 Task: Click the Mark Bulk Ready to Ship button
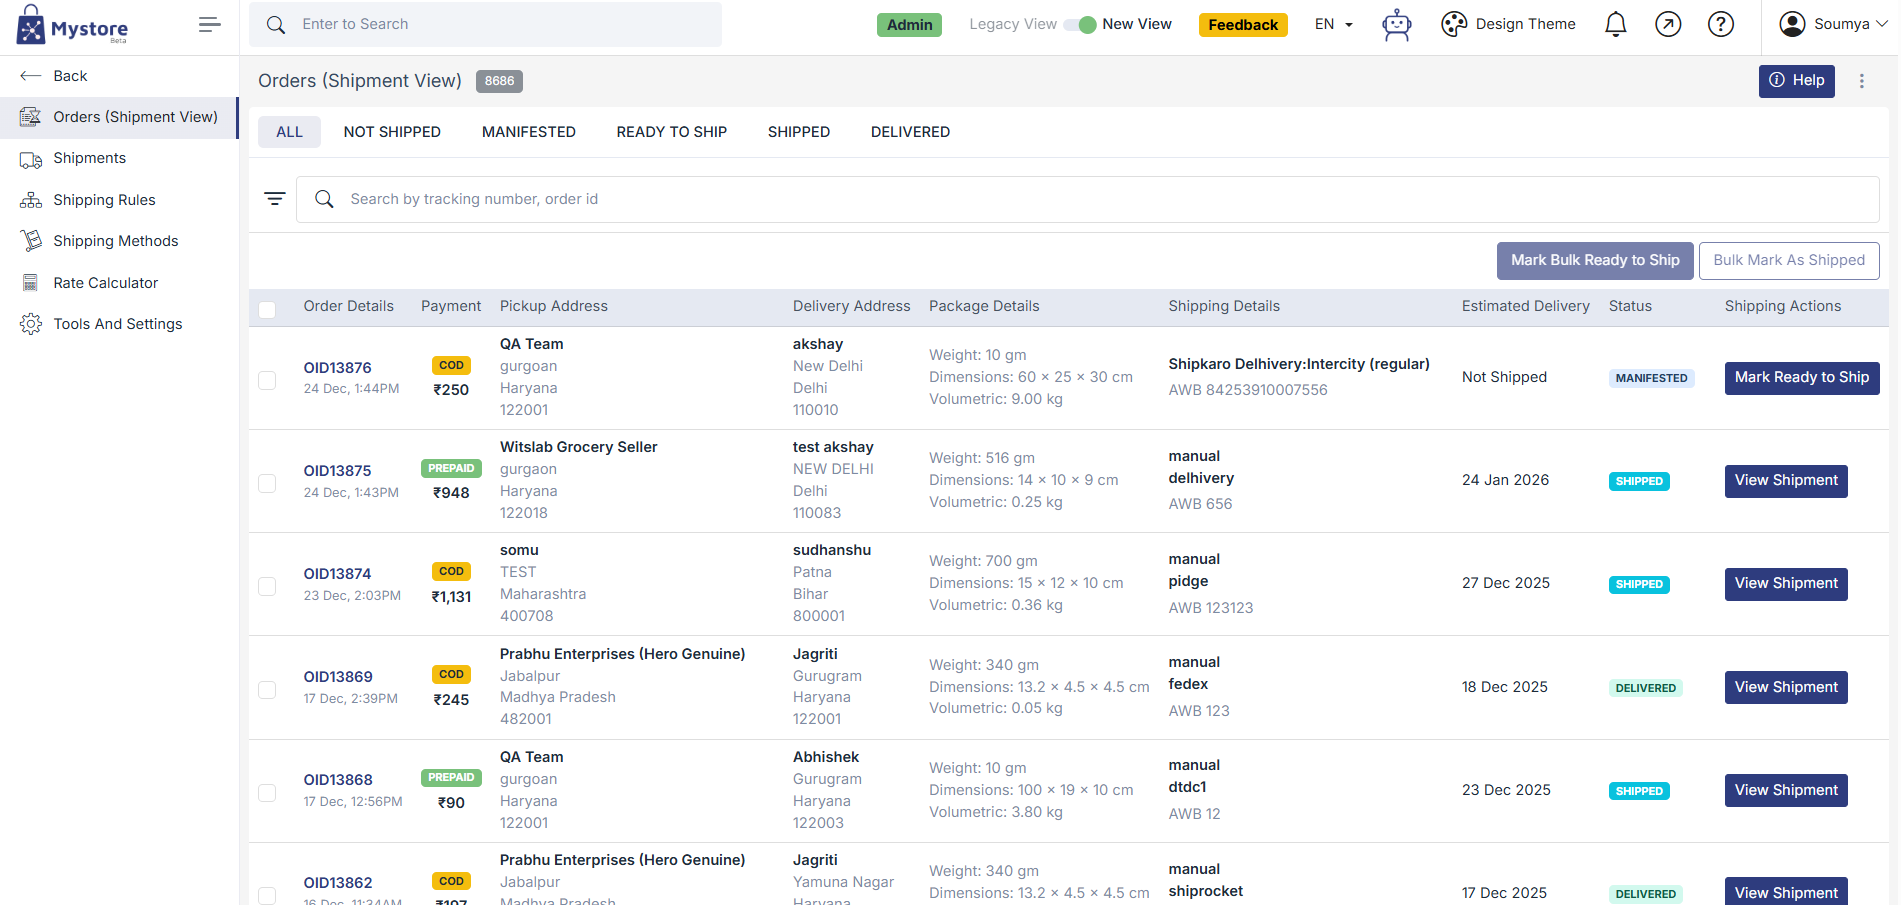coord(1594,261)
